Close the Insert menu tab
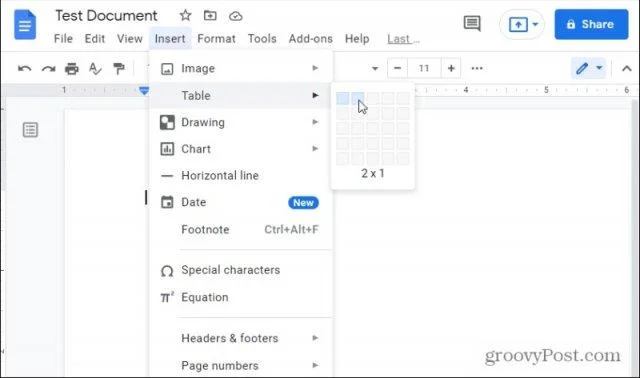The width and height of the screenshot is (640, 378). coord(170,39)
